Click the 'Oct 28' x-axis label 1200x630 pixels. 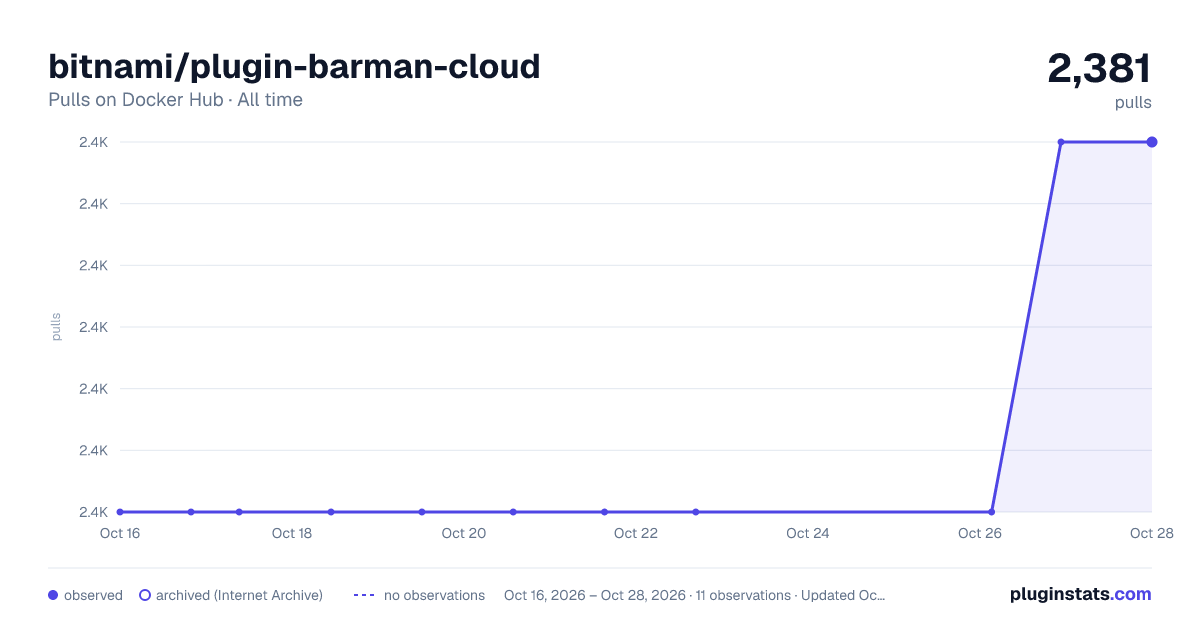1151,533
